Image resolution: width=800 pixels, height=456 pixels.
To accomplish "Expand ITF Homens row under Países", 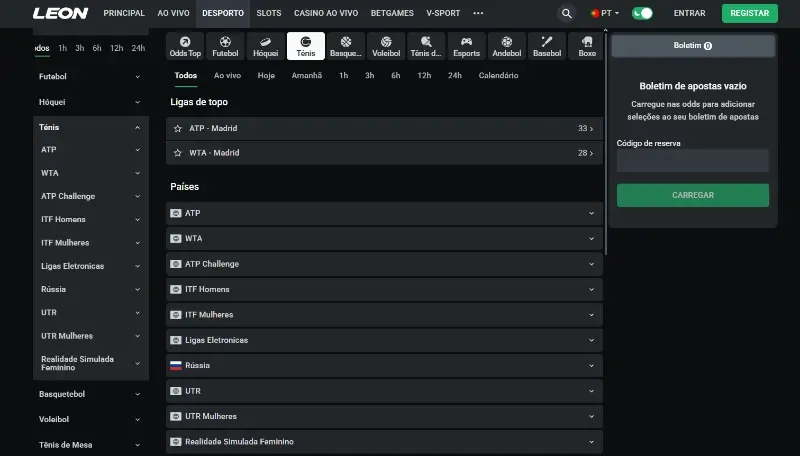I will pyautogui.click(x=384, y=289).
